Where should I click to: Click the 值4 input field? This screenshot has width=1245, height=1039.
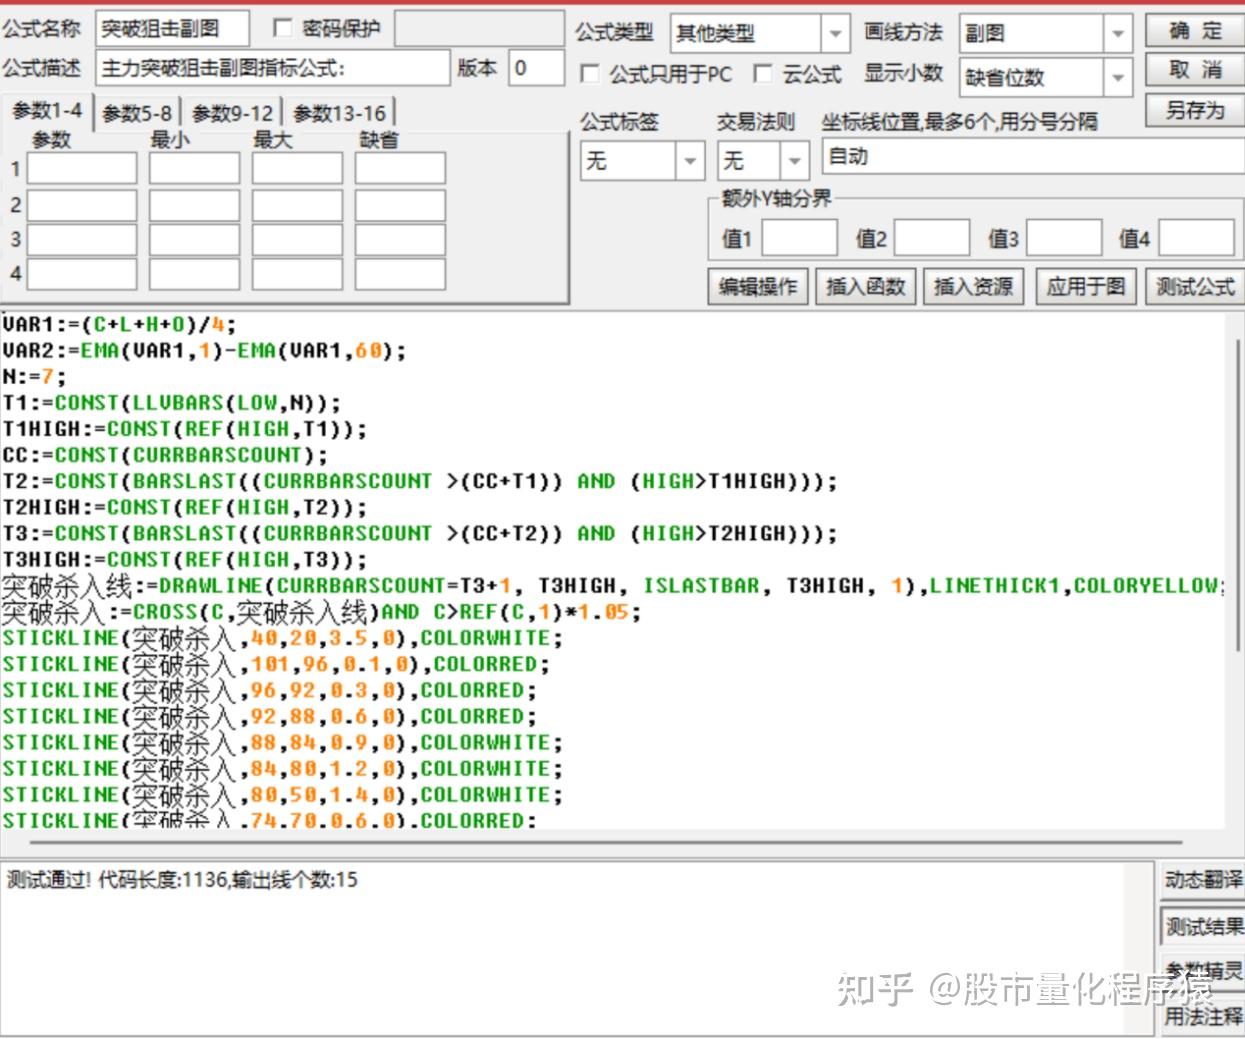1196,238
